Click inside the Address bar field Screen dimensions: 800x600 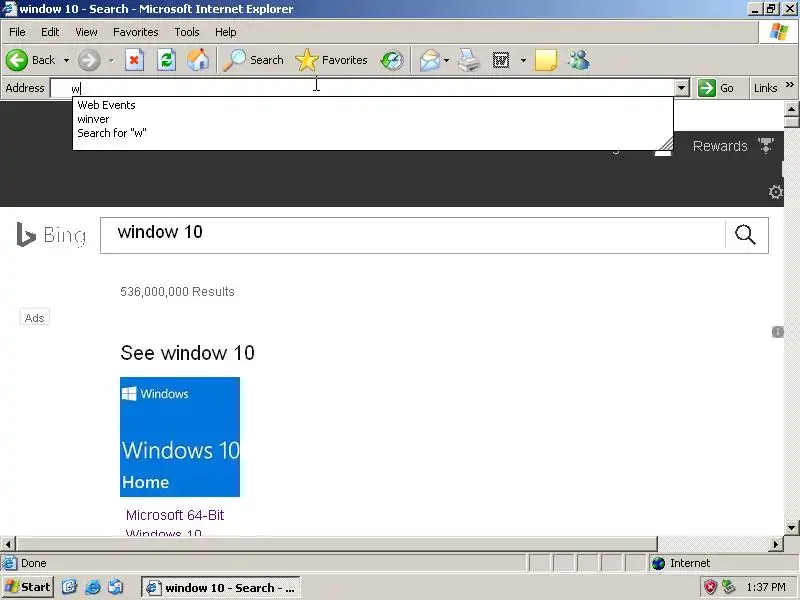(362, 88)
